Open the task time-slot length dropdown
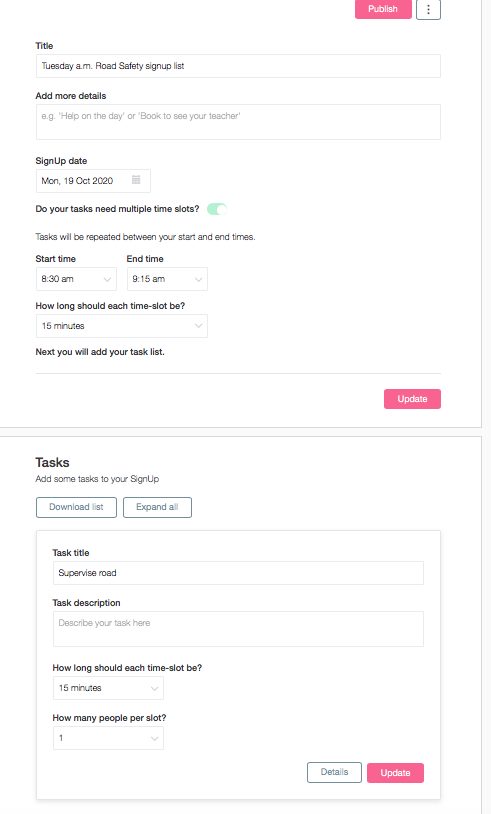 (x=108, y=688)
